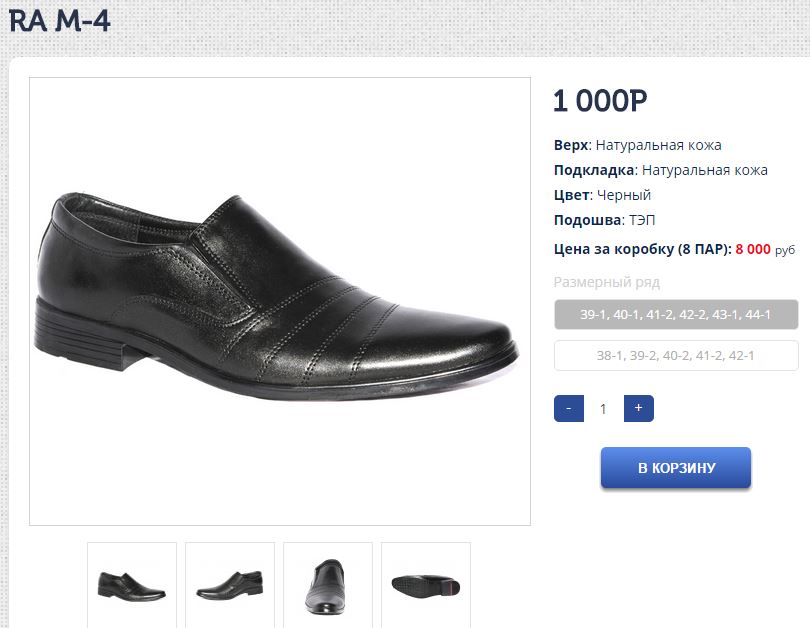
Task: Open the shoe sole thumbnail
Action: pyautogui.click(x=426, y=584)
